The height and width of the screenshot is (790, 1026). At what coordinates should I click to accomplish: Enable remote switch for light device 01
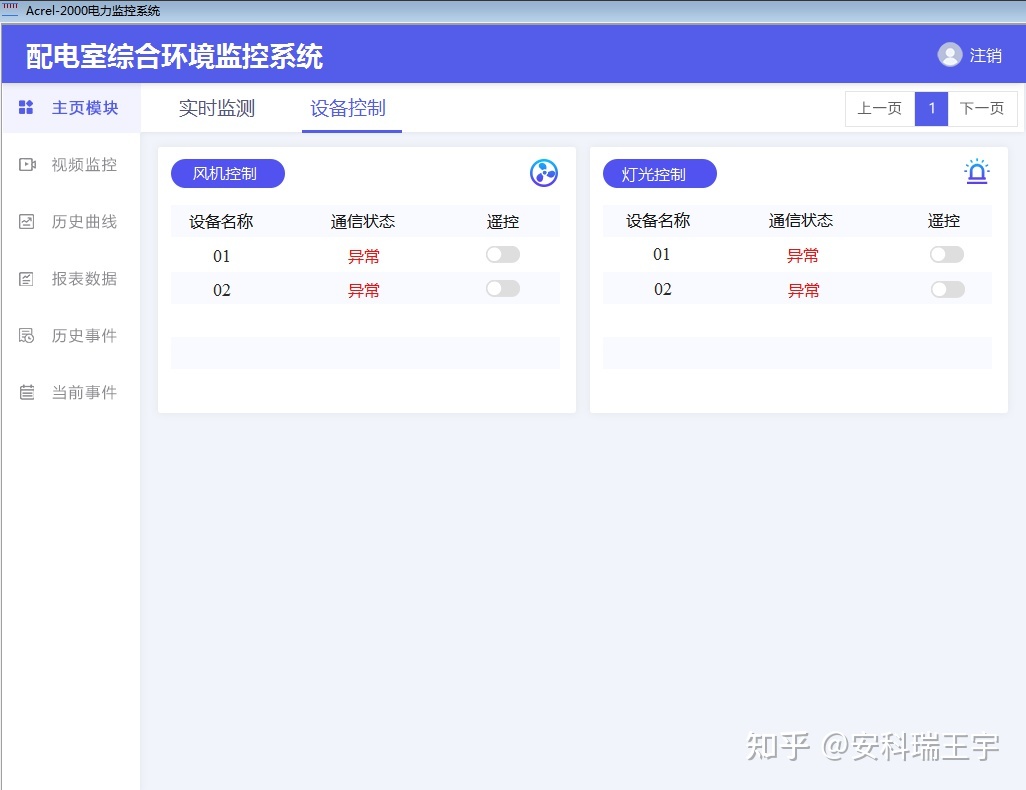click(946, 254)
